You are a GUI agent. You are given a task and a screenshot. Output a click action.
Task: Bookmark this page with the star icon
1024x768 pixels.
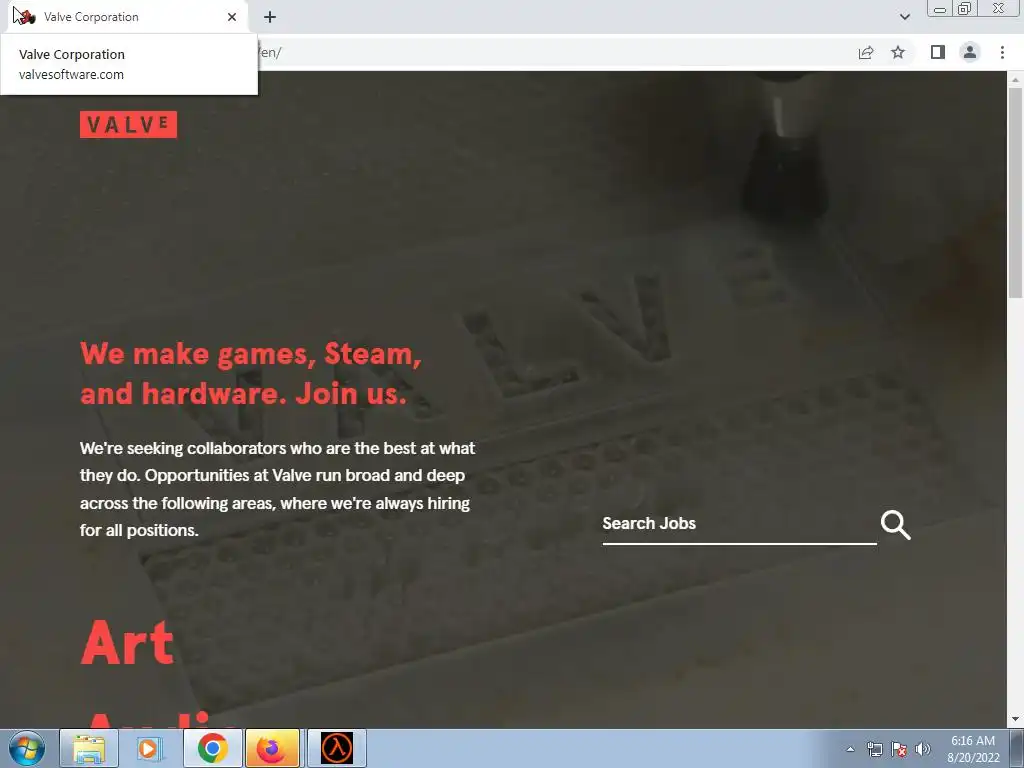pos(898,52)
